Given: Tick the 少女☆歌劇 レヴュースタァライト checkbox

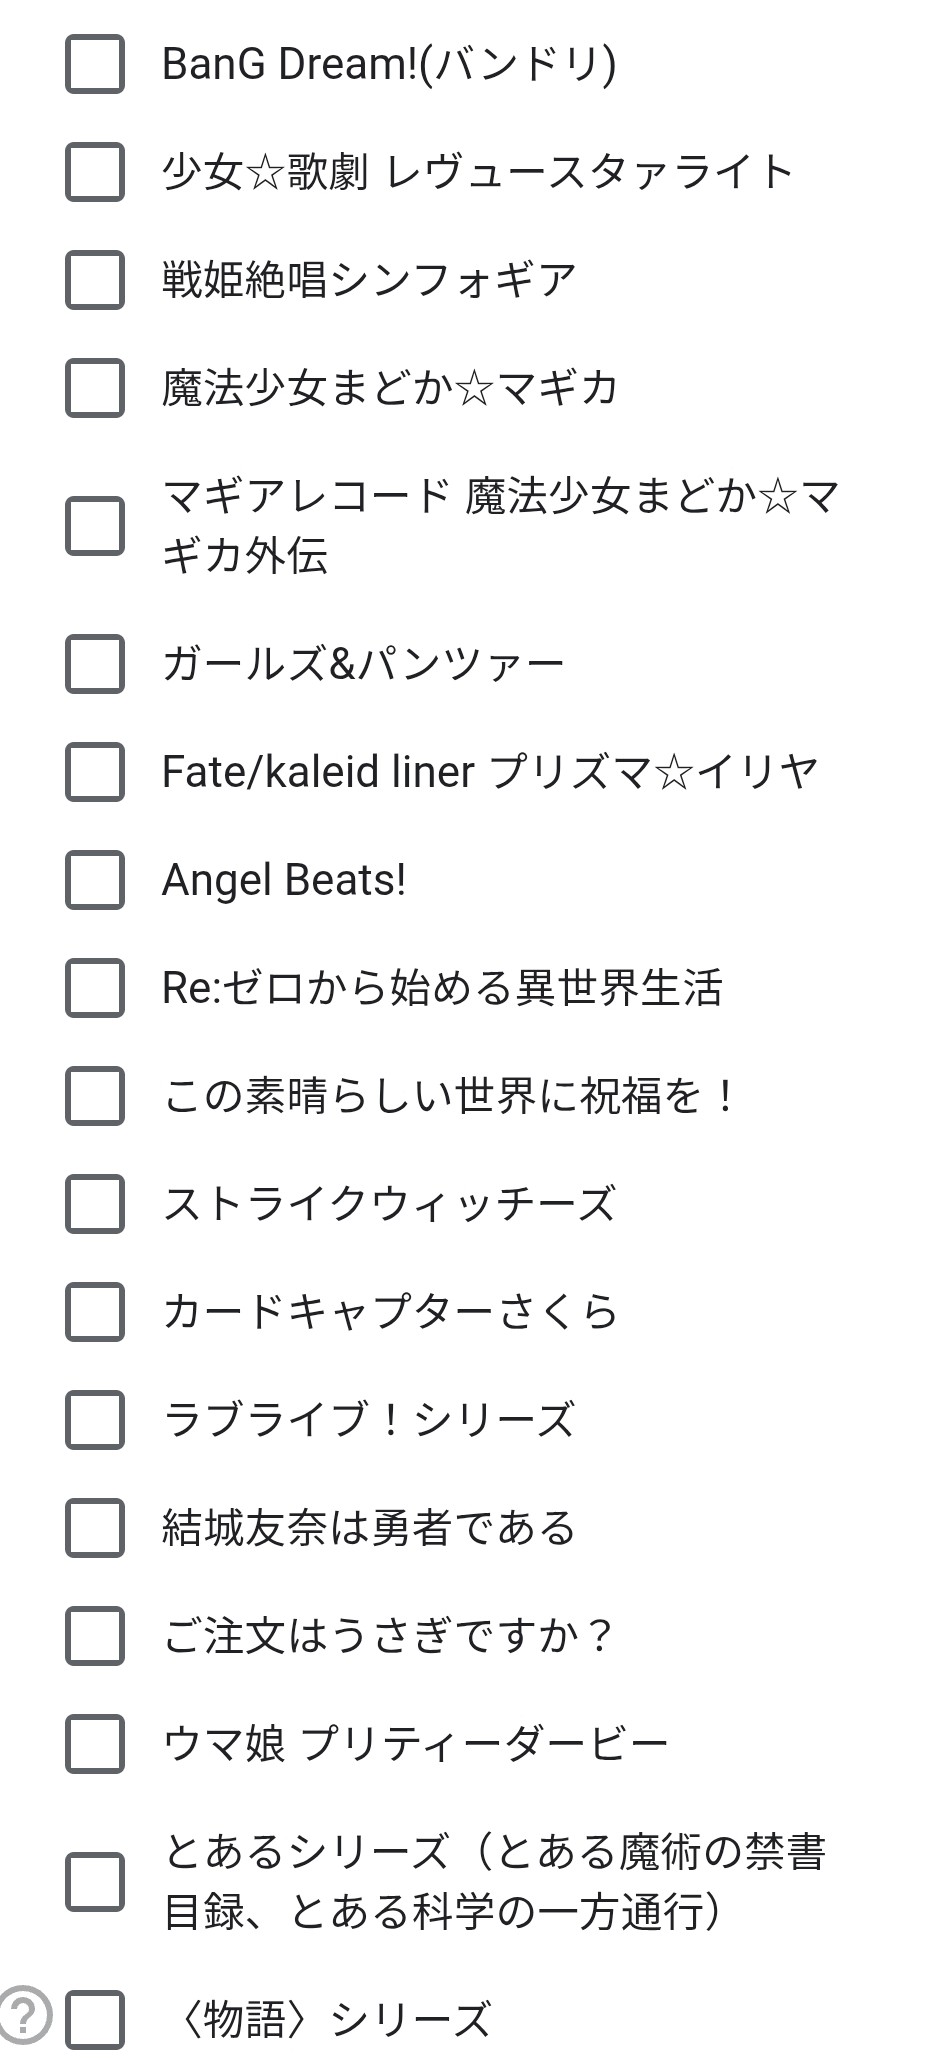Looking at the screenshot, I should [x=95, y=172].
